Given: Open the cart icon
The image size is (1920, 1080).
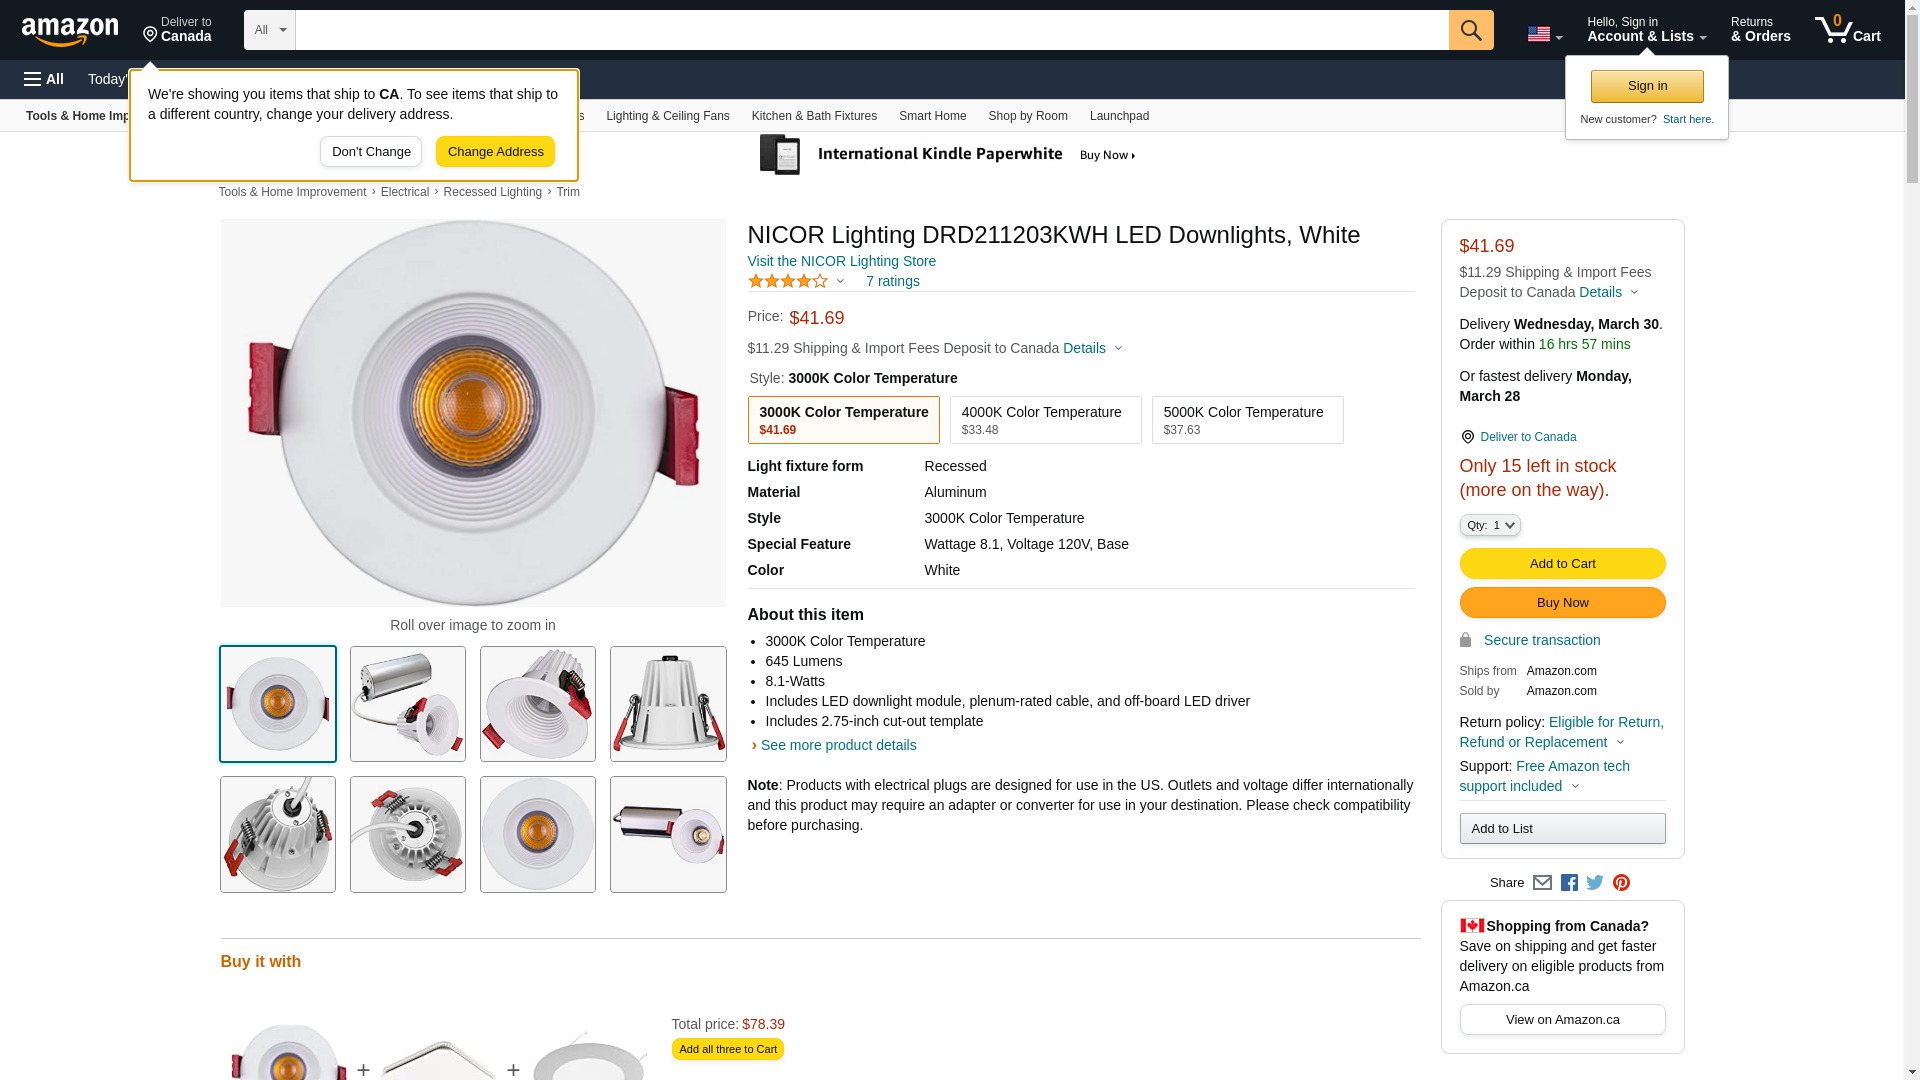Looking at the screenshot, I should click(1847, 30).
